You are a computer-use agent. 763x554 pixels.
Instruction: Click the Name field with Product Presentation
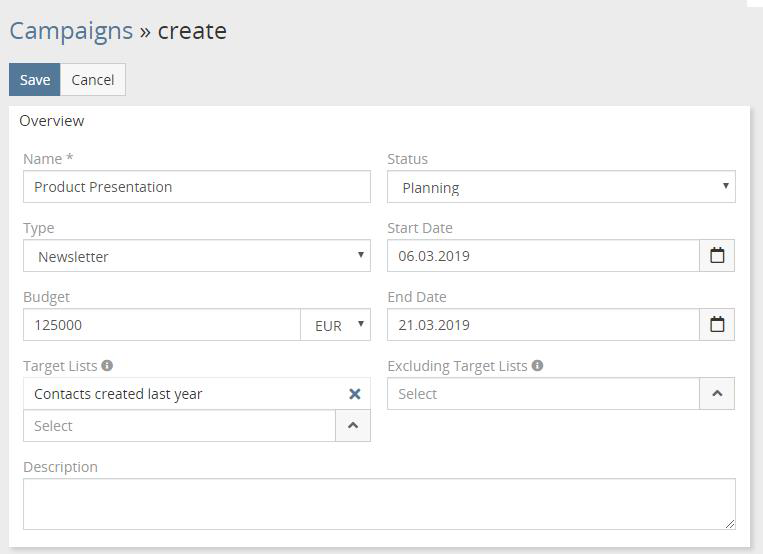(196, 187)
